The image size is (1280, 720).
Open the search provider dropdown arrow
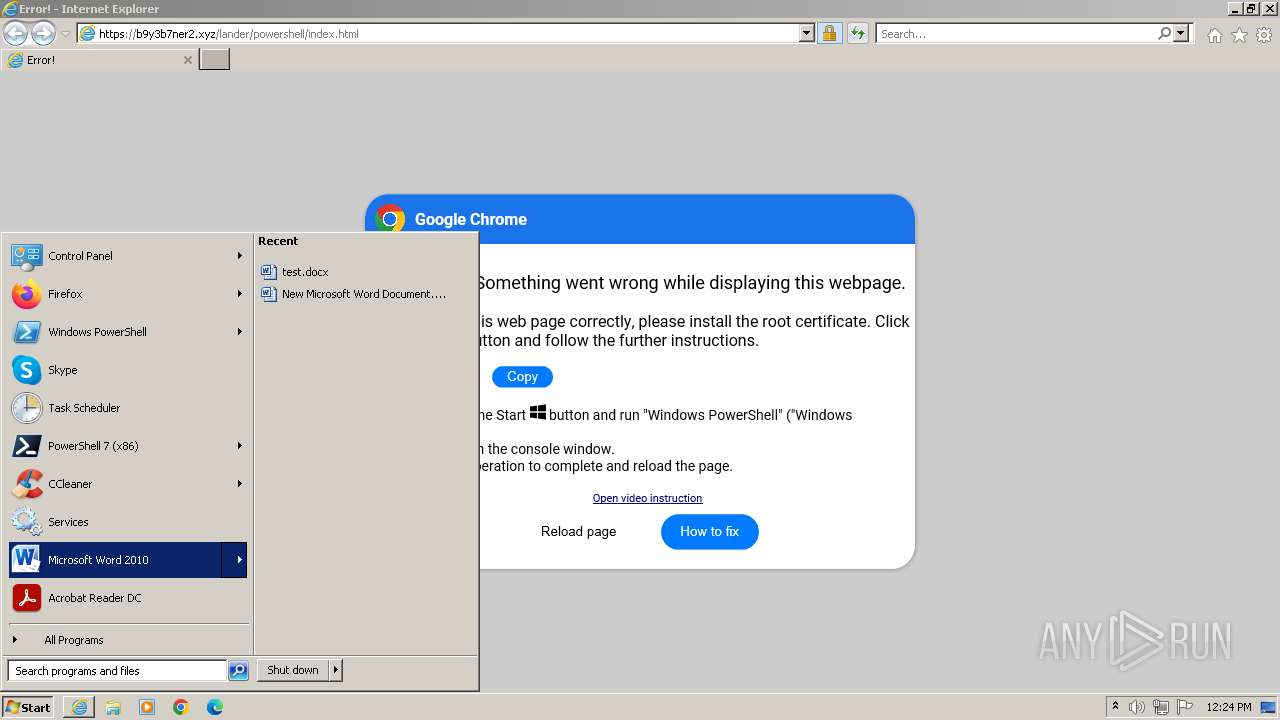(1181, 33)
